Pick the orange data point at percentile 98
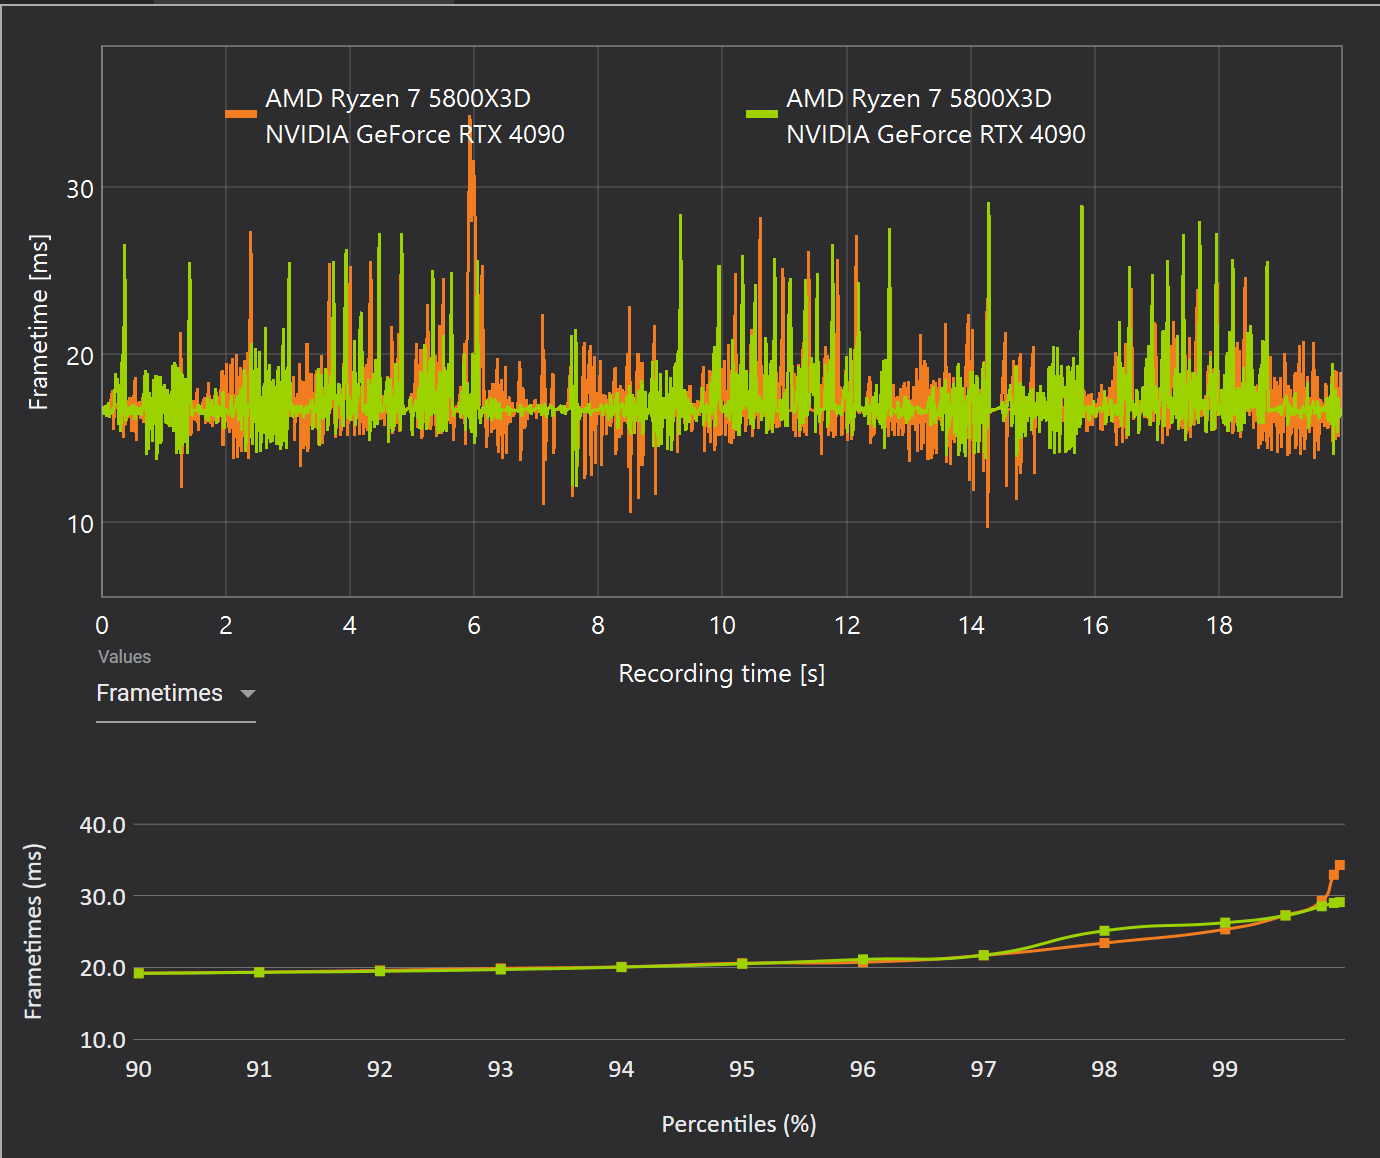Image resolution: width=1380 pixels, height=1158 pixels. point(1104,943)
